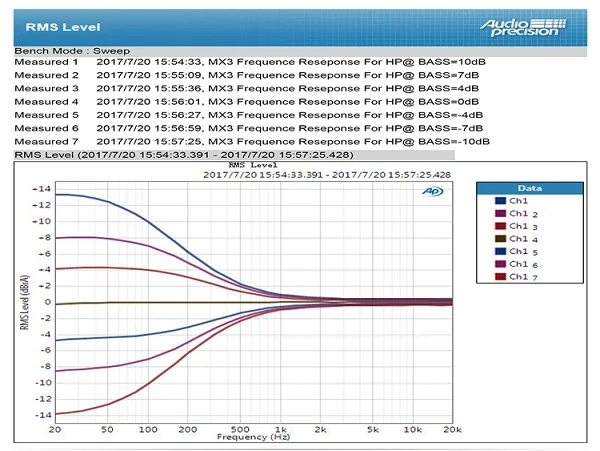
Task: Select the purple Ch1 6 legend swatch
Action: pos(500,264)
